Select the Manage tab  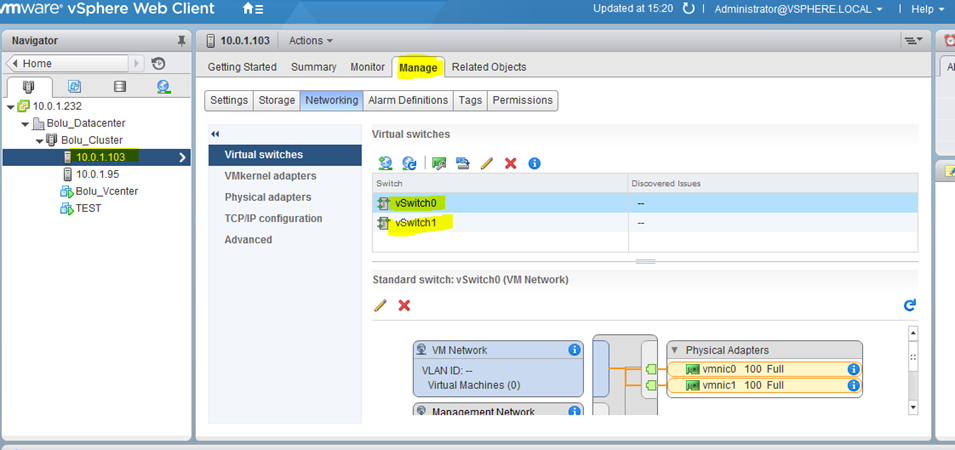click(x=418, y=68)
